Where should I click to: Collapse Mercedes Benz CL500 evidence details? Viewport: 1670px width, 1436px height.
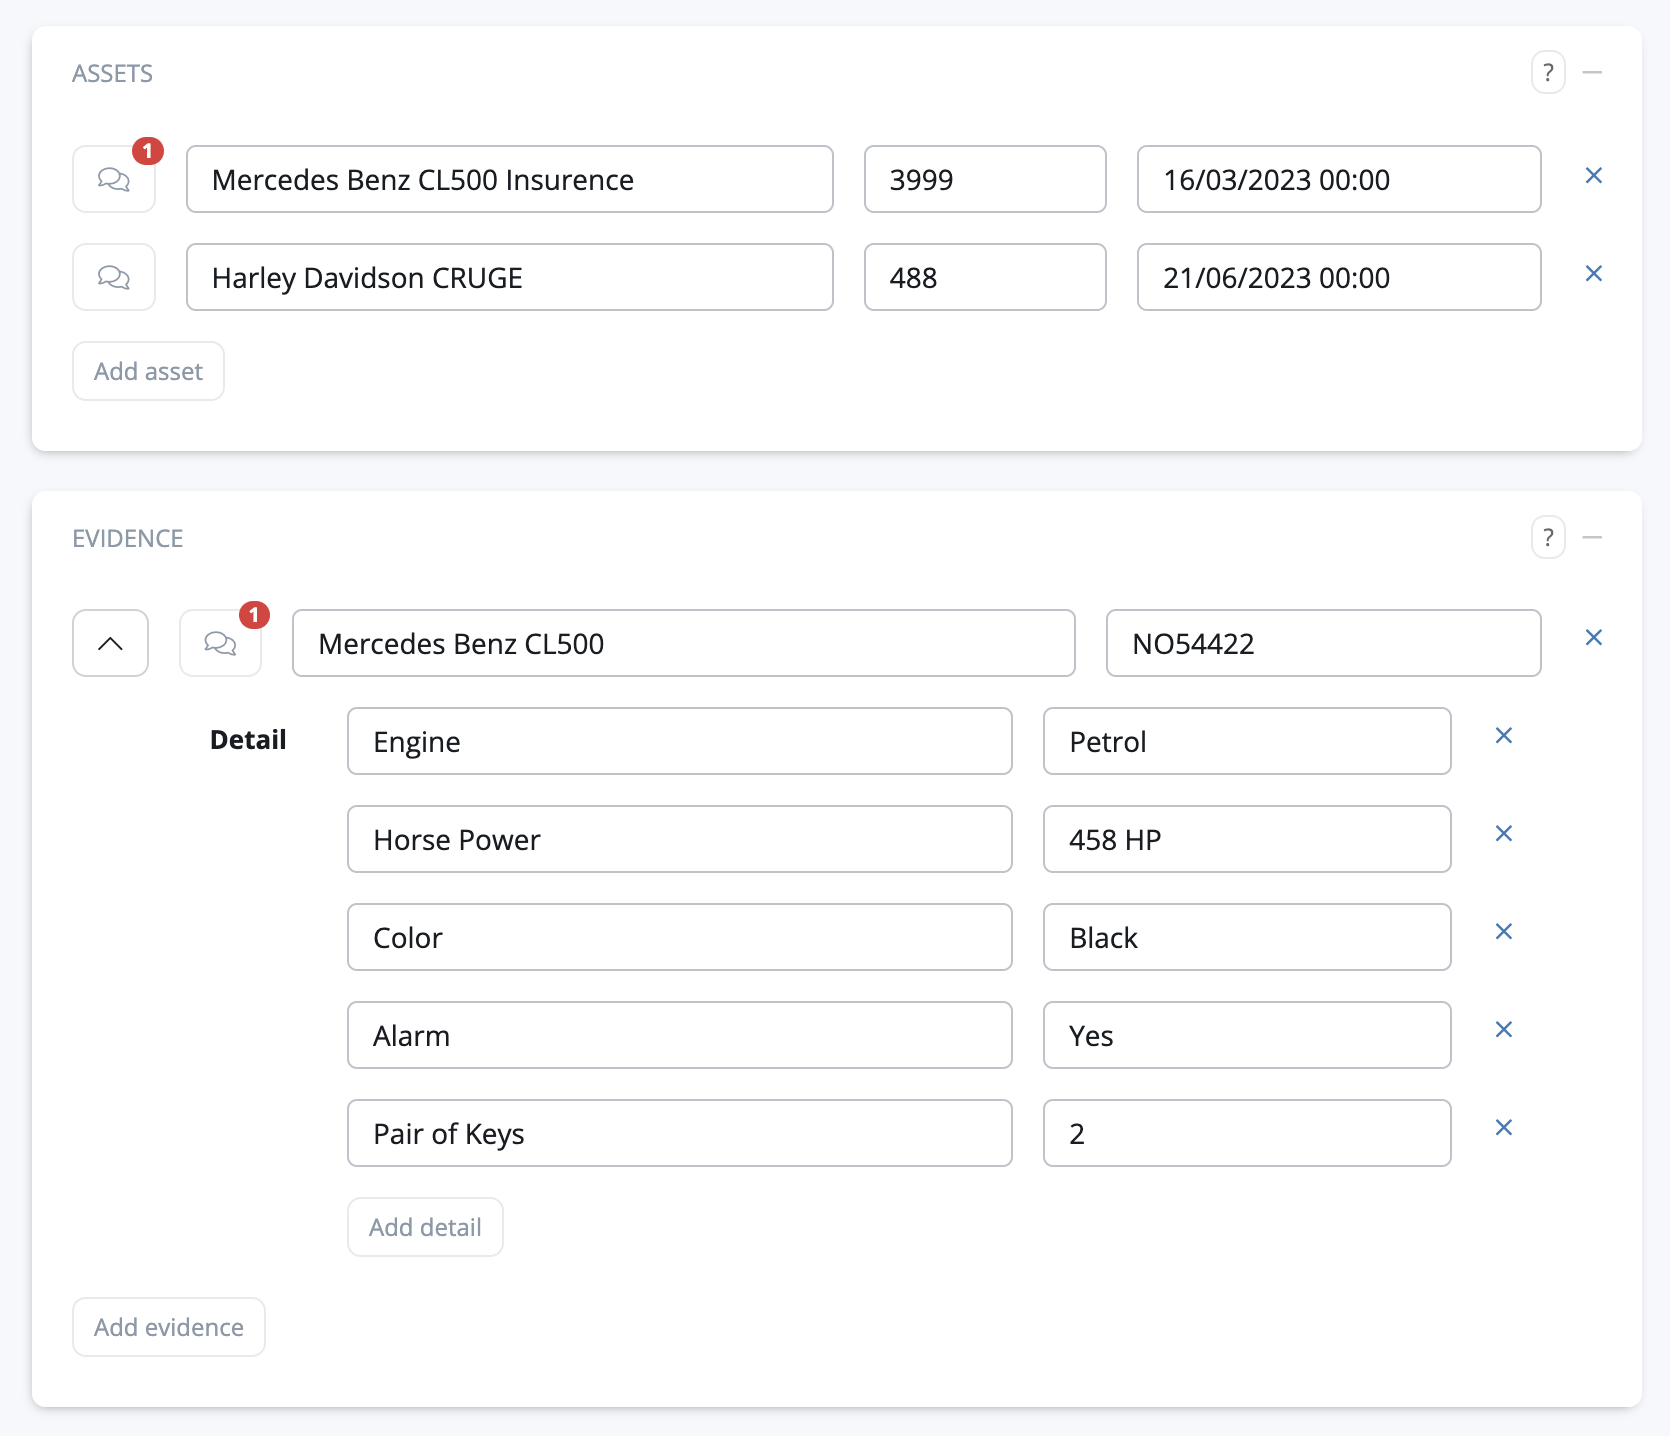111,643
